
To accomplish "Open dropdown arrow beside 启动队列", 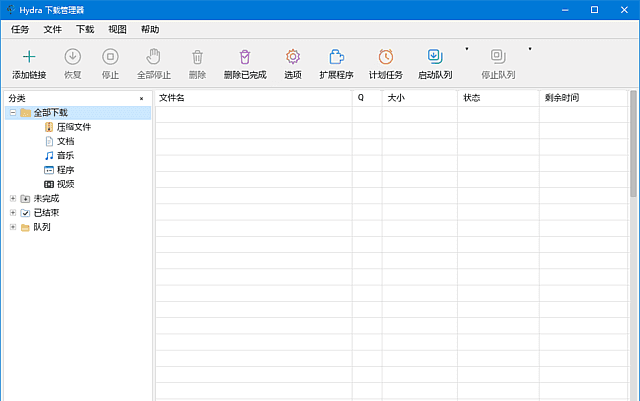I will point(467,49).
